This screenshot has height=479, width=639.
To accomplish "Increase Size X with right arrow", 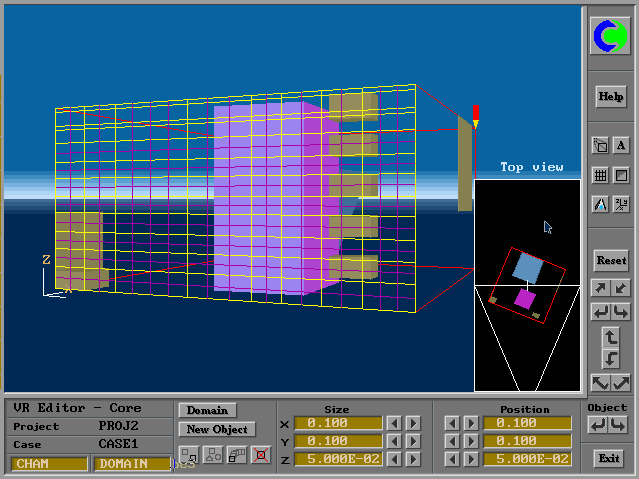I will click(x=413, y=423).
